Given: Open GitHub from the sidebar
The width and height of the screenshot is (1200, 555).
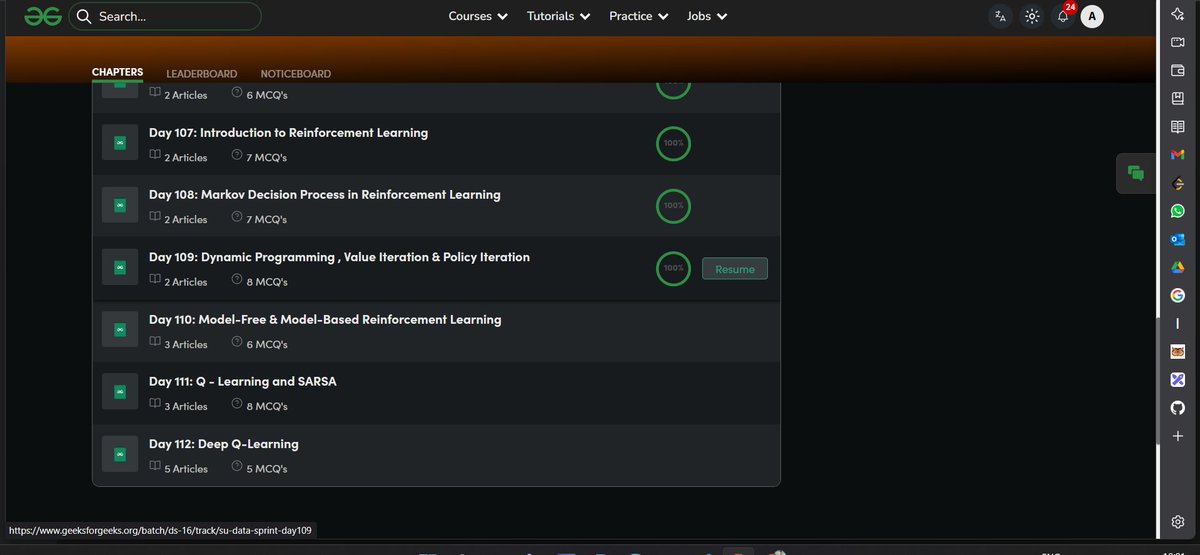Looking at the screenshot, I should [x=1178, y=407].
